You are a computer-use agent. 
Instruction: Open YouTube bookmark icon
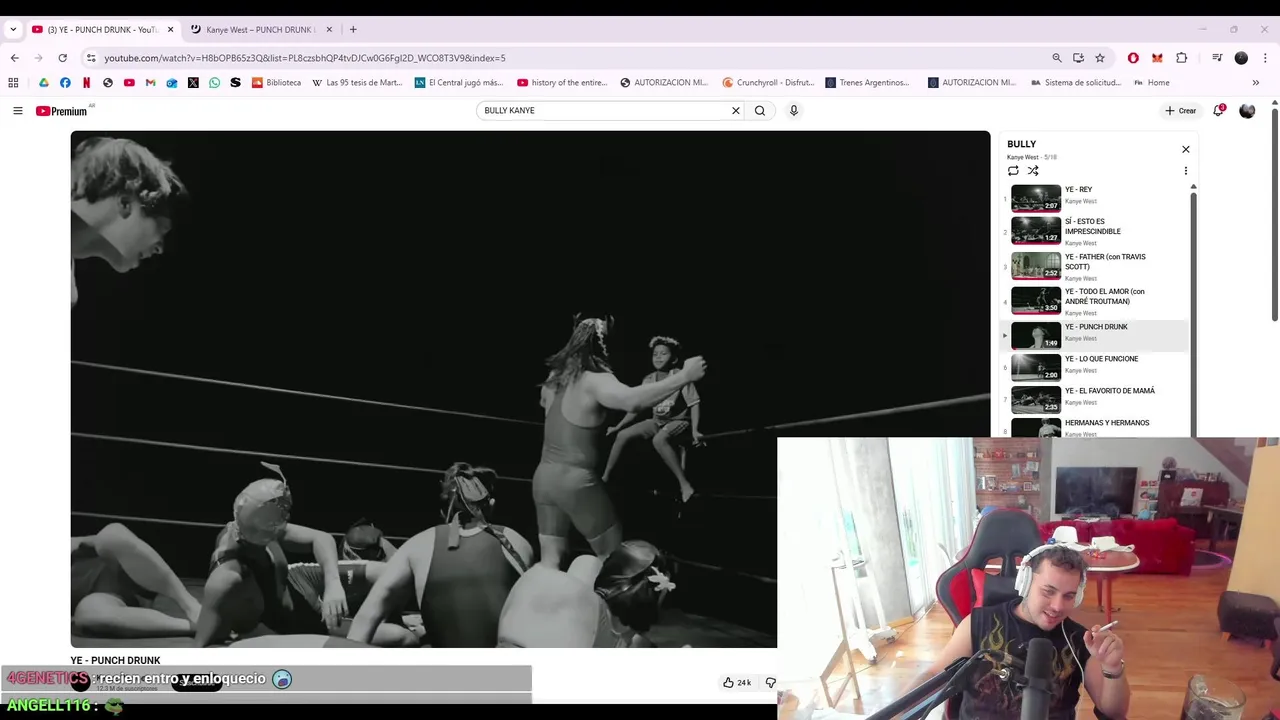pyautogui.click(x=129, y=83)
